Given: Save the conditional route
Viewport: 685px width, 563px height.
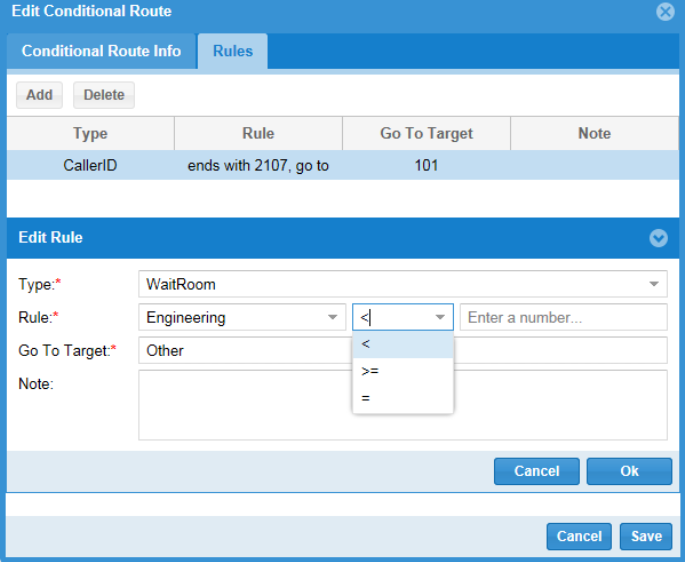Looking at the screenshot, I should 646,536.
